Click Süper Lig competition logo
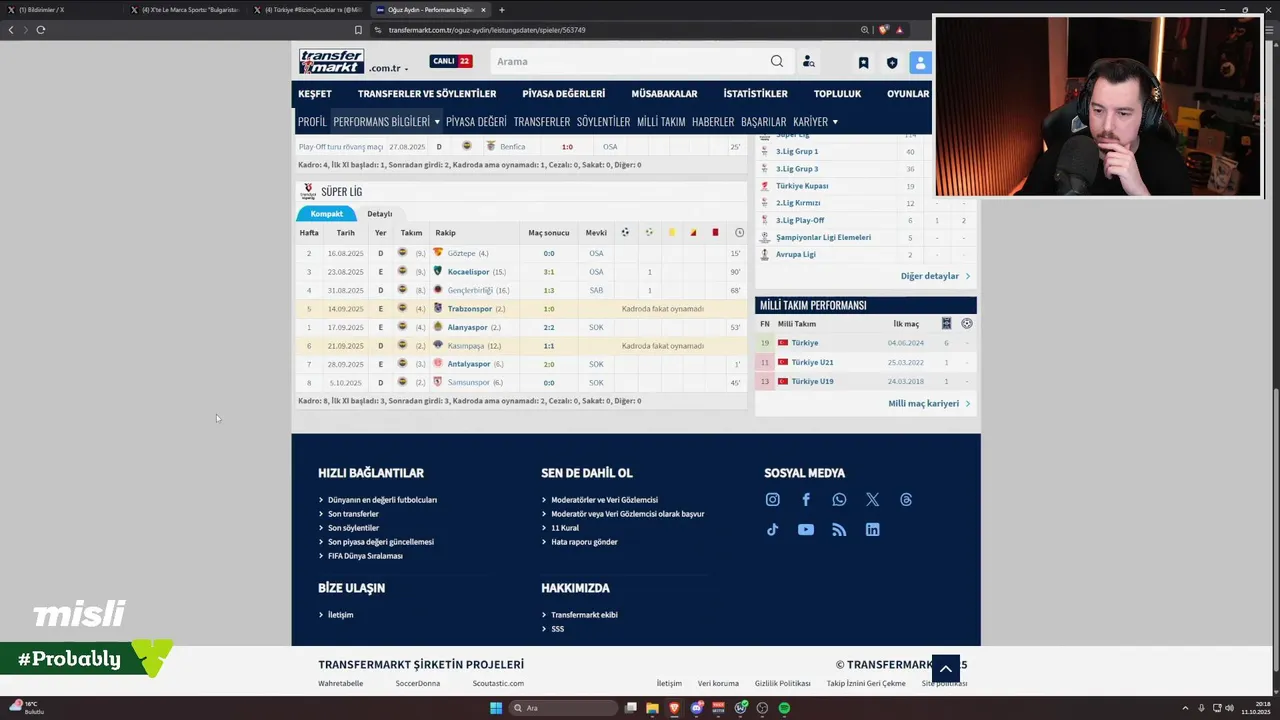The image size is (1280, 720). coord(308,191)
